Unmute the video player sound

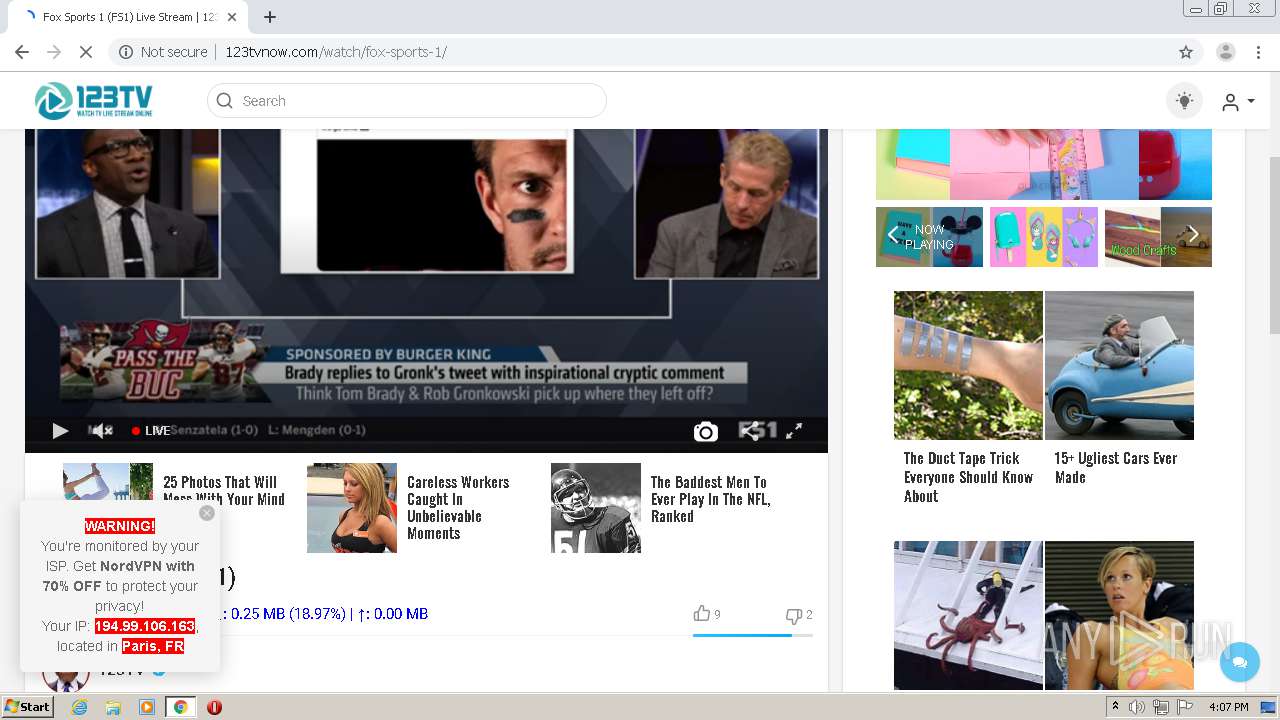(x=102, y=431)
